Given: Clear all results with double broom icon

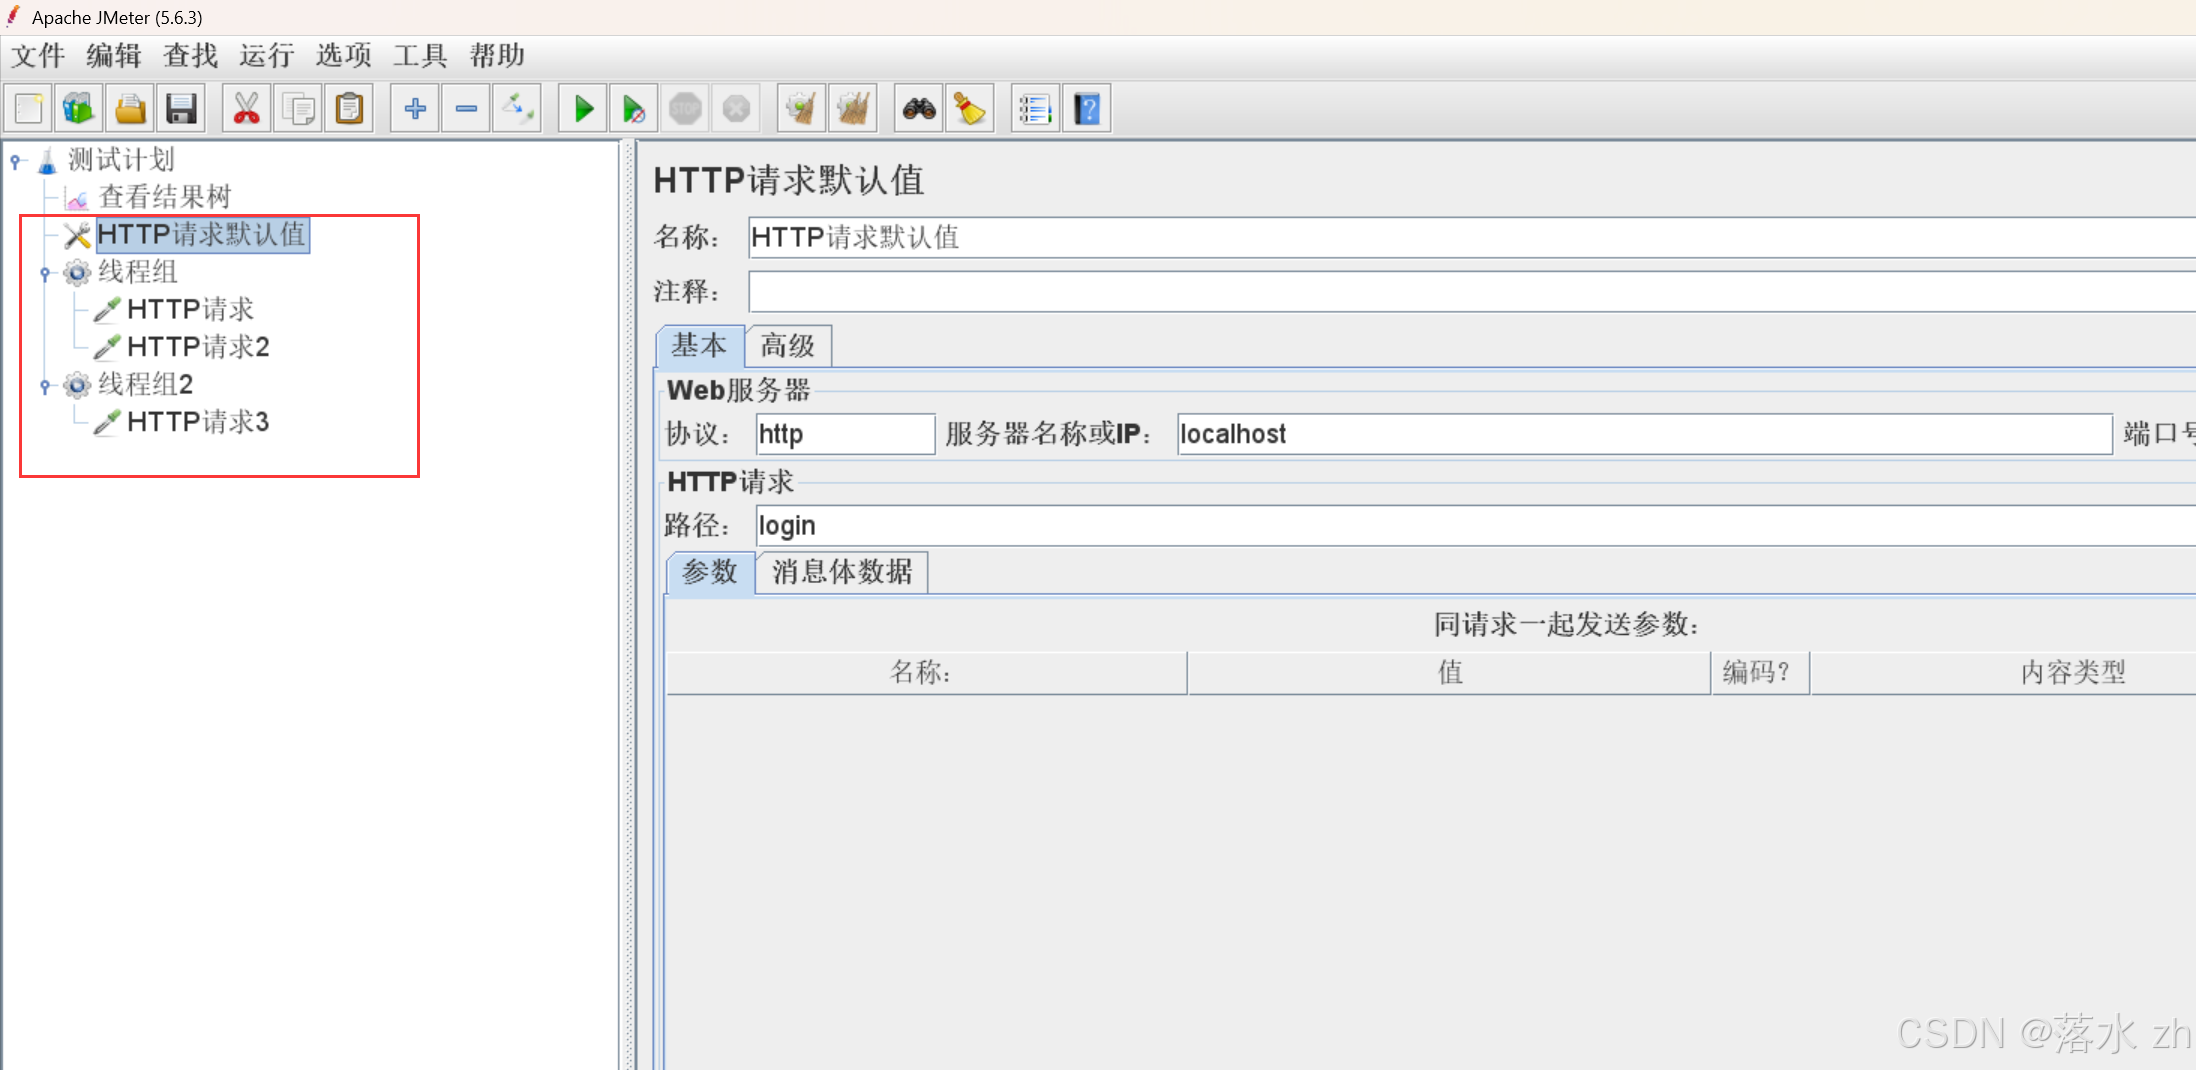Looking at the screenshot, I should point(853,108).
